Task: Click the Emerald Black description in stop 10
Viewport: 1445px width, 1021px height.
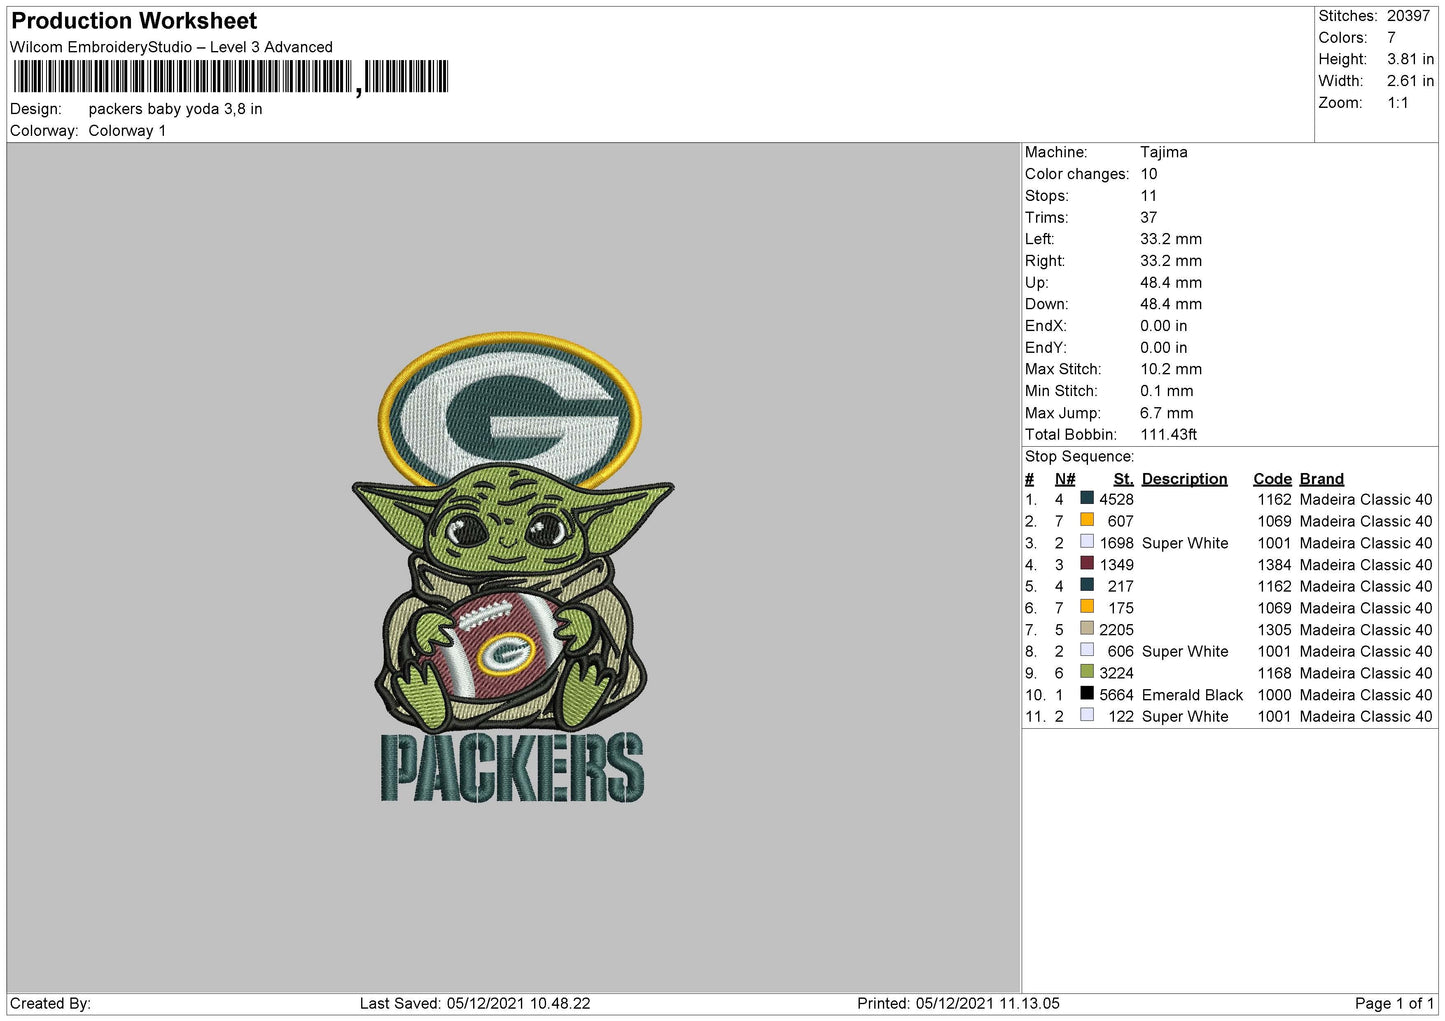Action: pyautogui.click(x=1192, y=695)
